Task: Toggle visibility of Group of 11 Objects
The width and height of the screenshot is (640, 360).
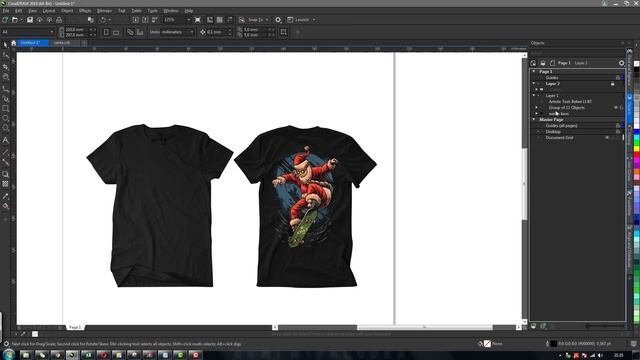Action: click(x=616, y=107)
